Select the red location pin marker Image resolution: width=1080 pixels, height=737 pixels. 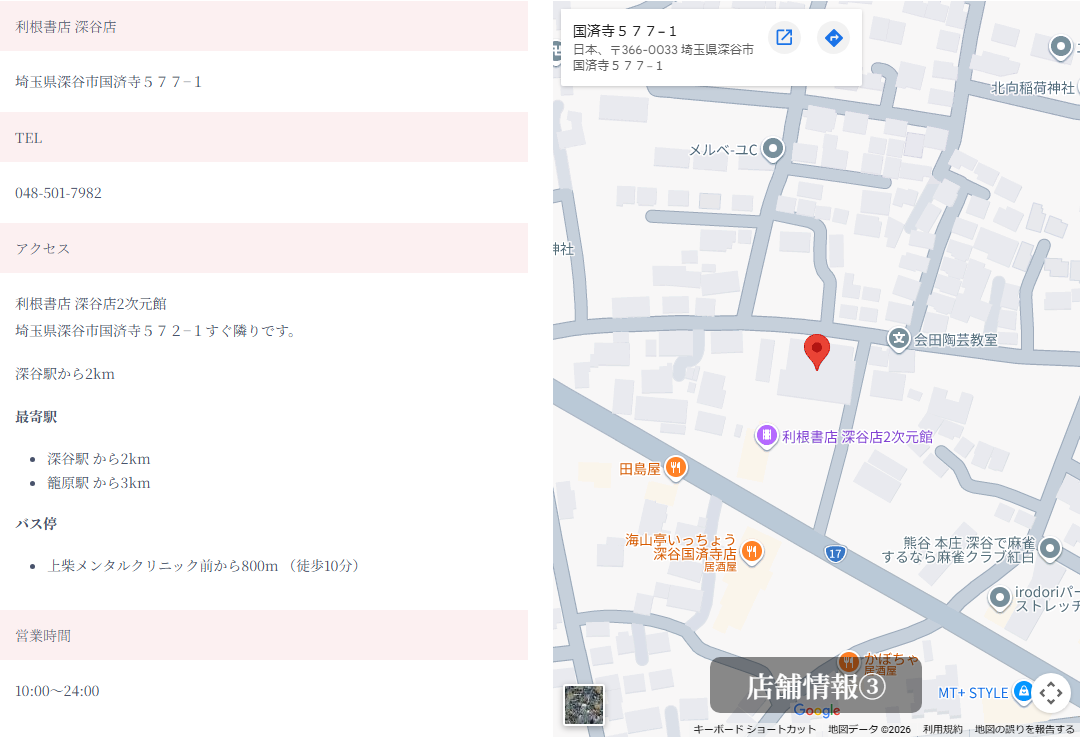(x=817, y=352)
